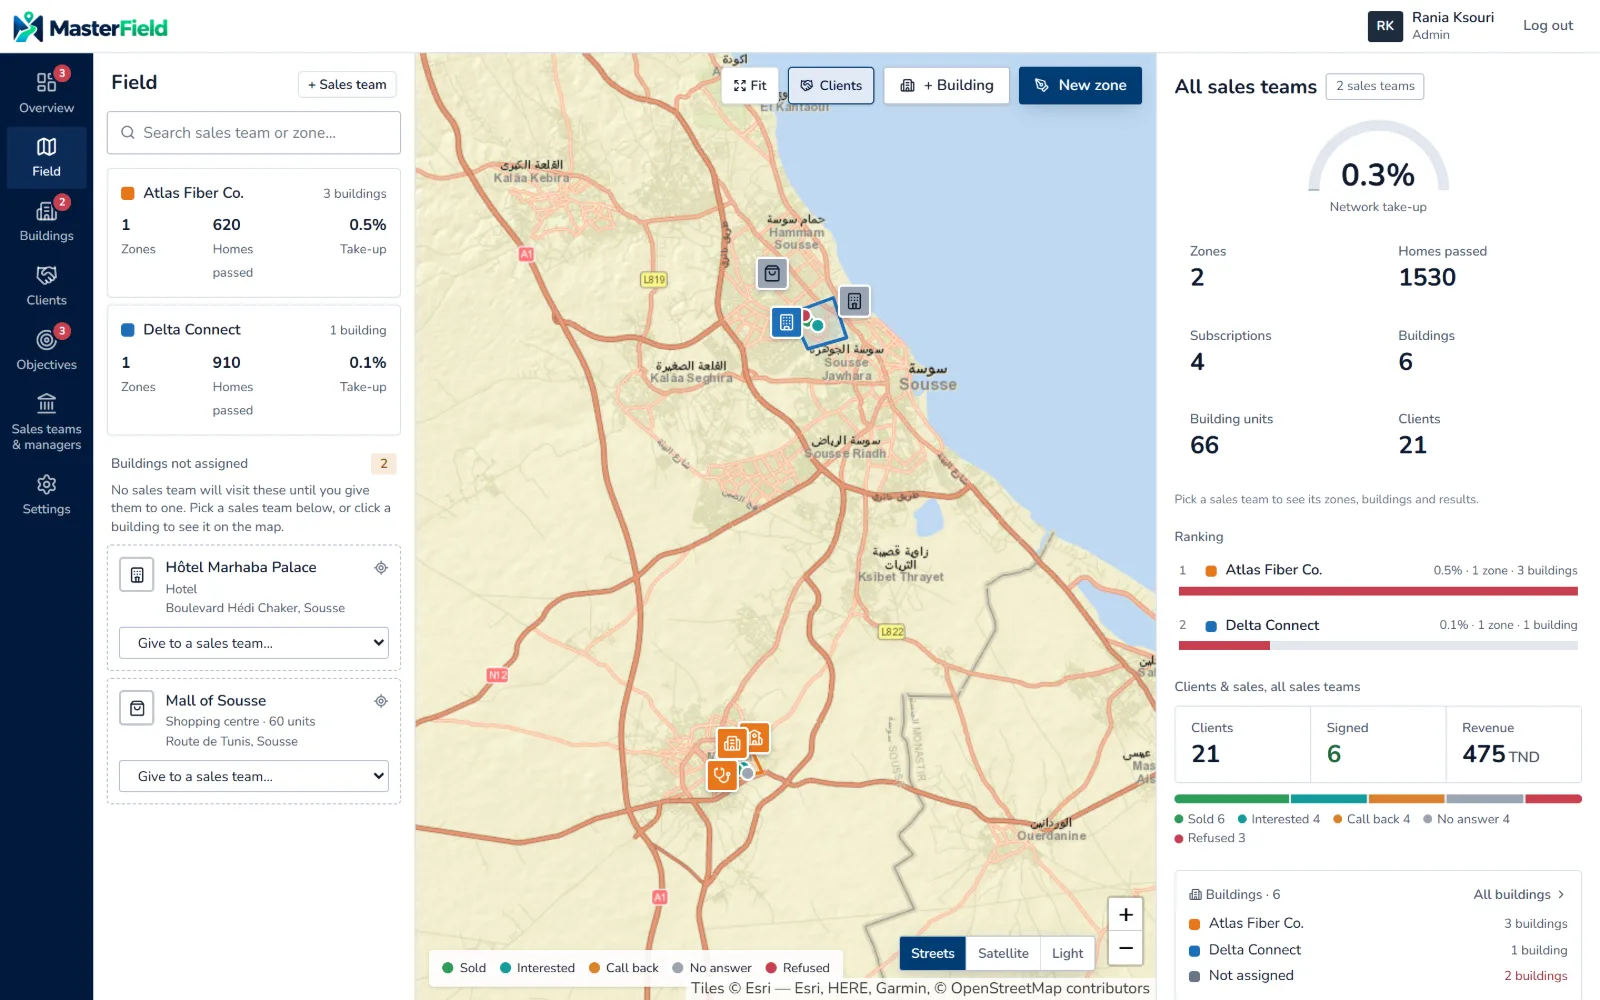Toggle the Clients map layer

click(831, 85)
